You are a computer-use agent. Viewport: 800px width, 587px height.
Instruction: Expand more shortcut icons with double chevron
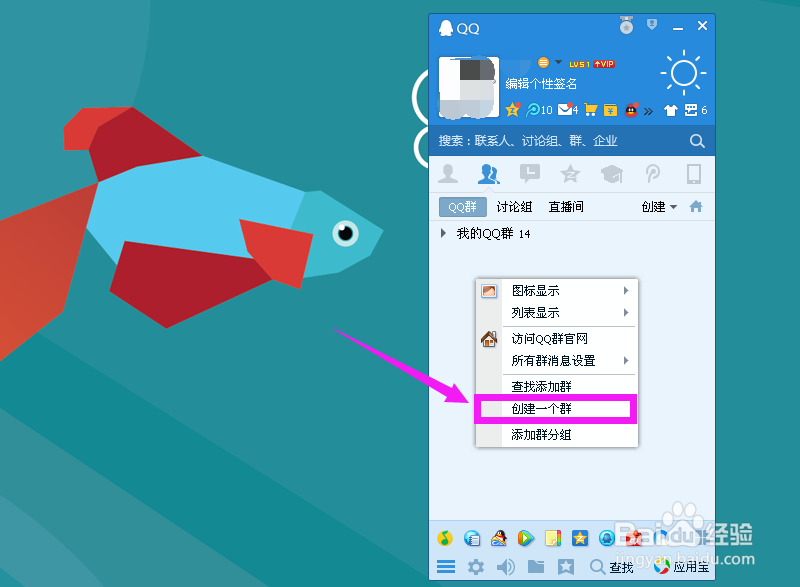(648, 111)
